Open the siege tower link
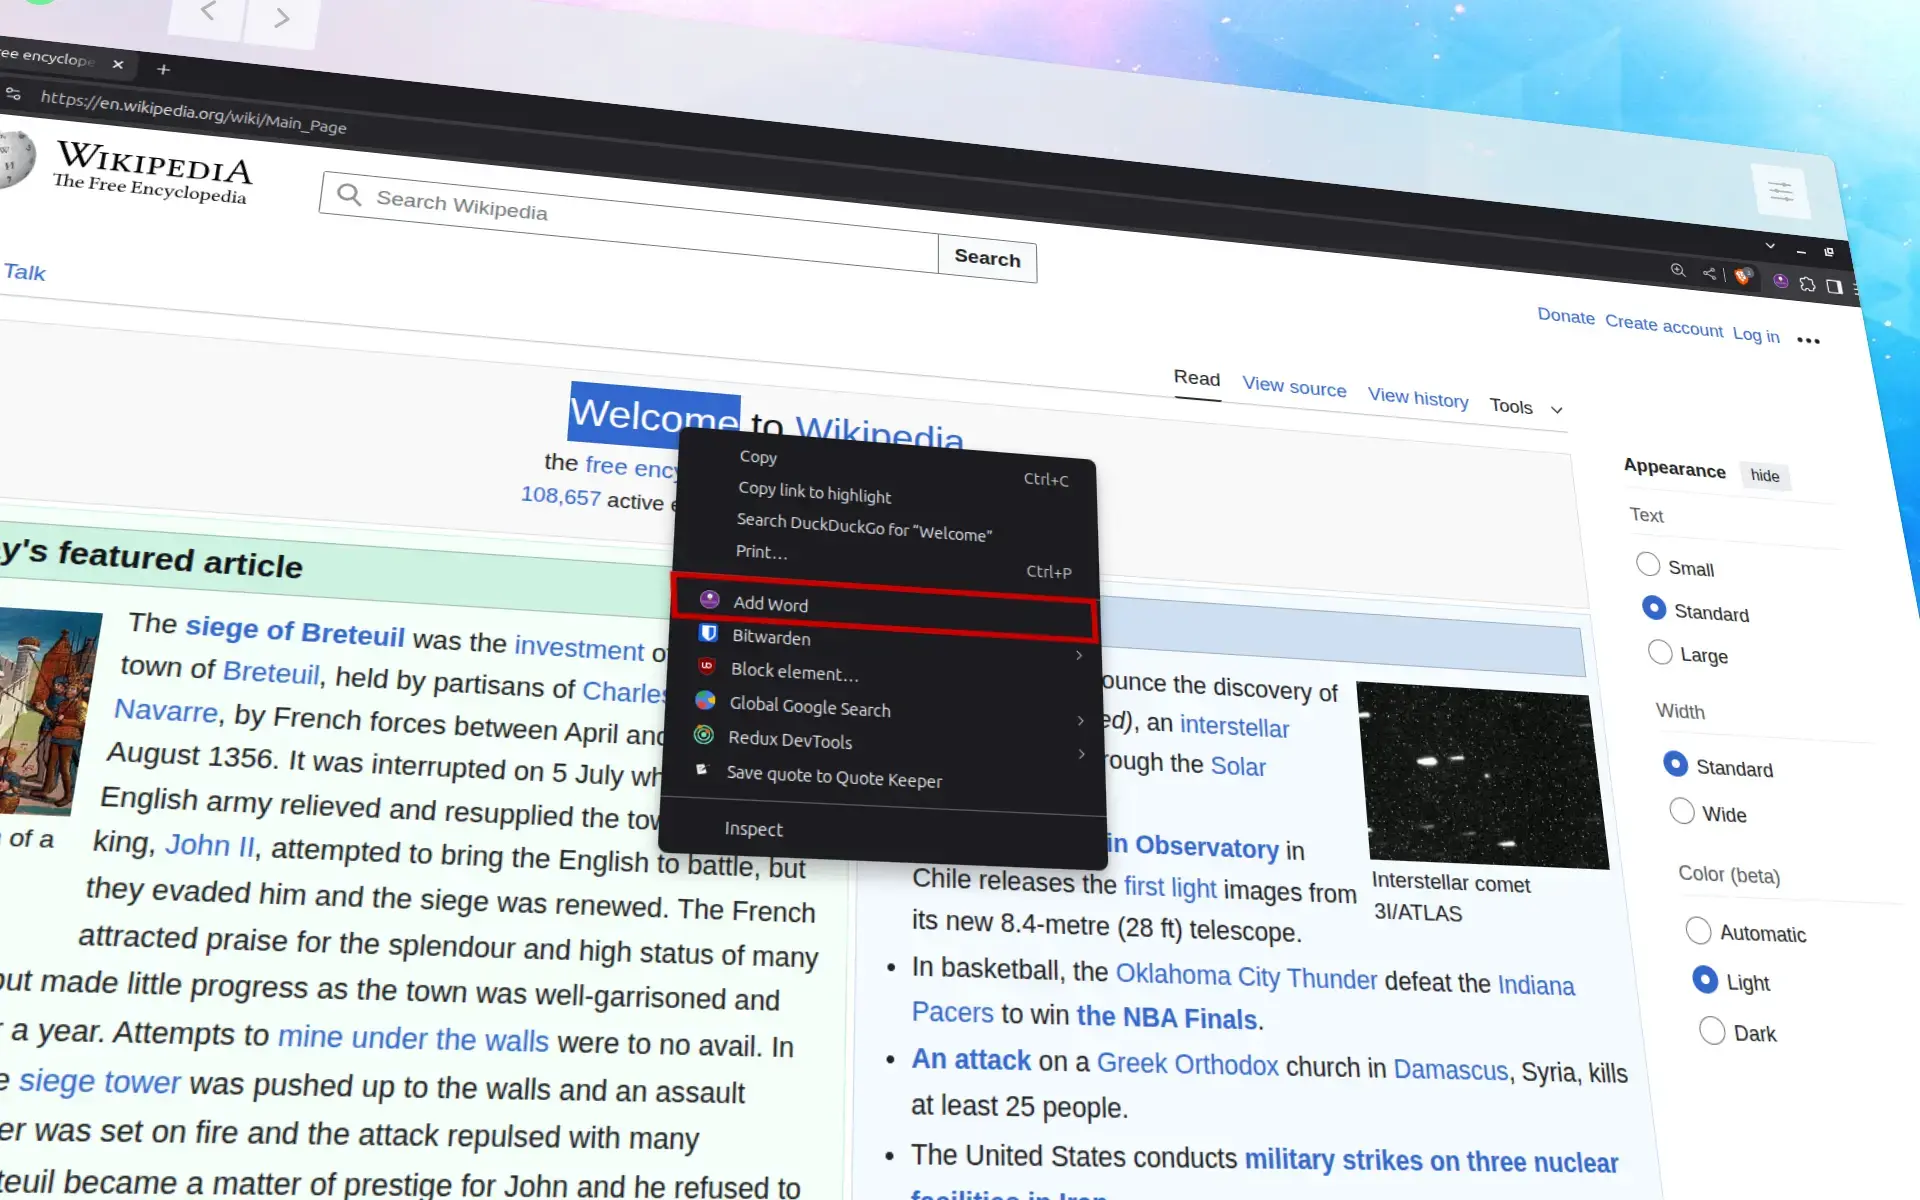 [x=100, y=1082]
